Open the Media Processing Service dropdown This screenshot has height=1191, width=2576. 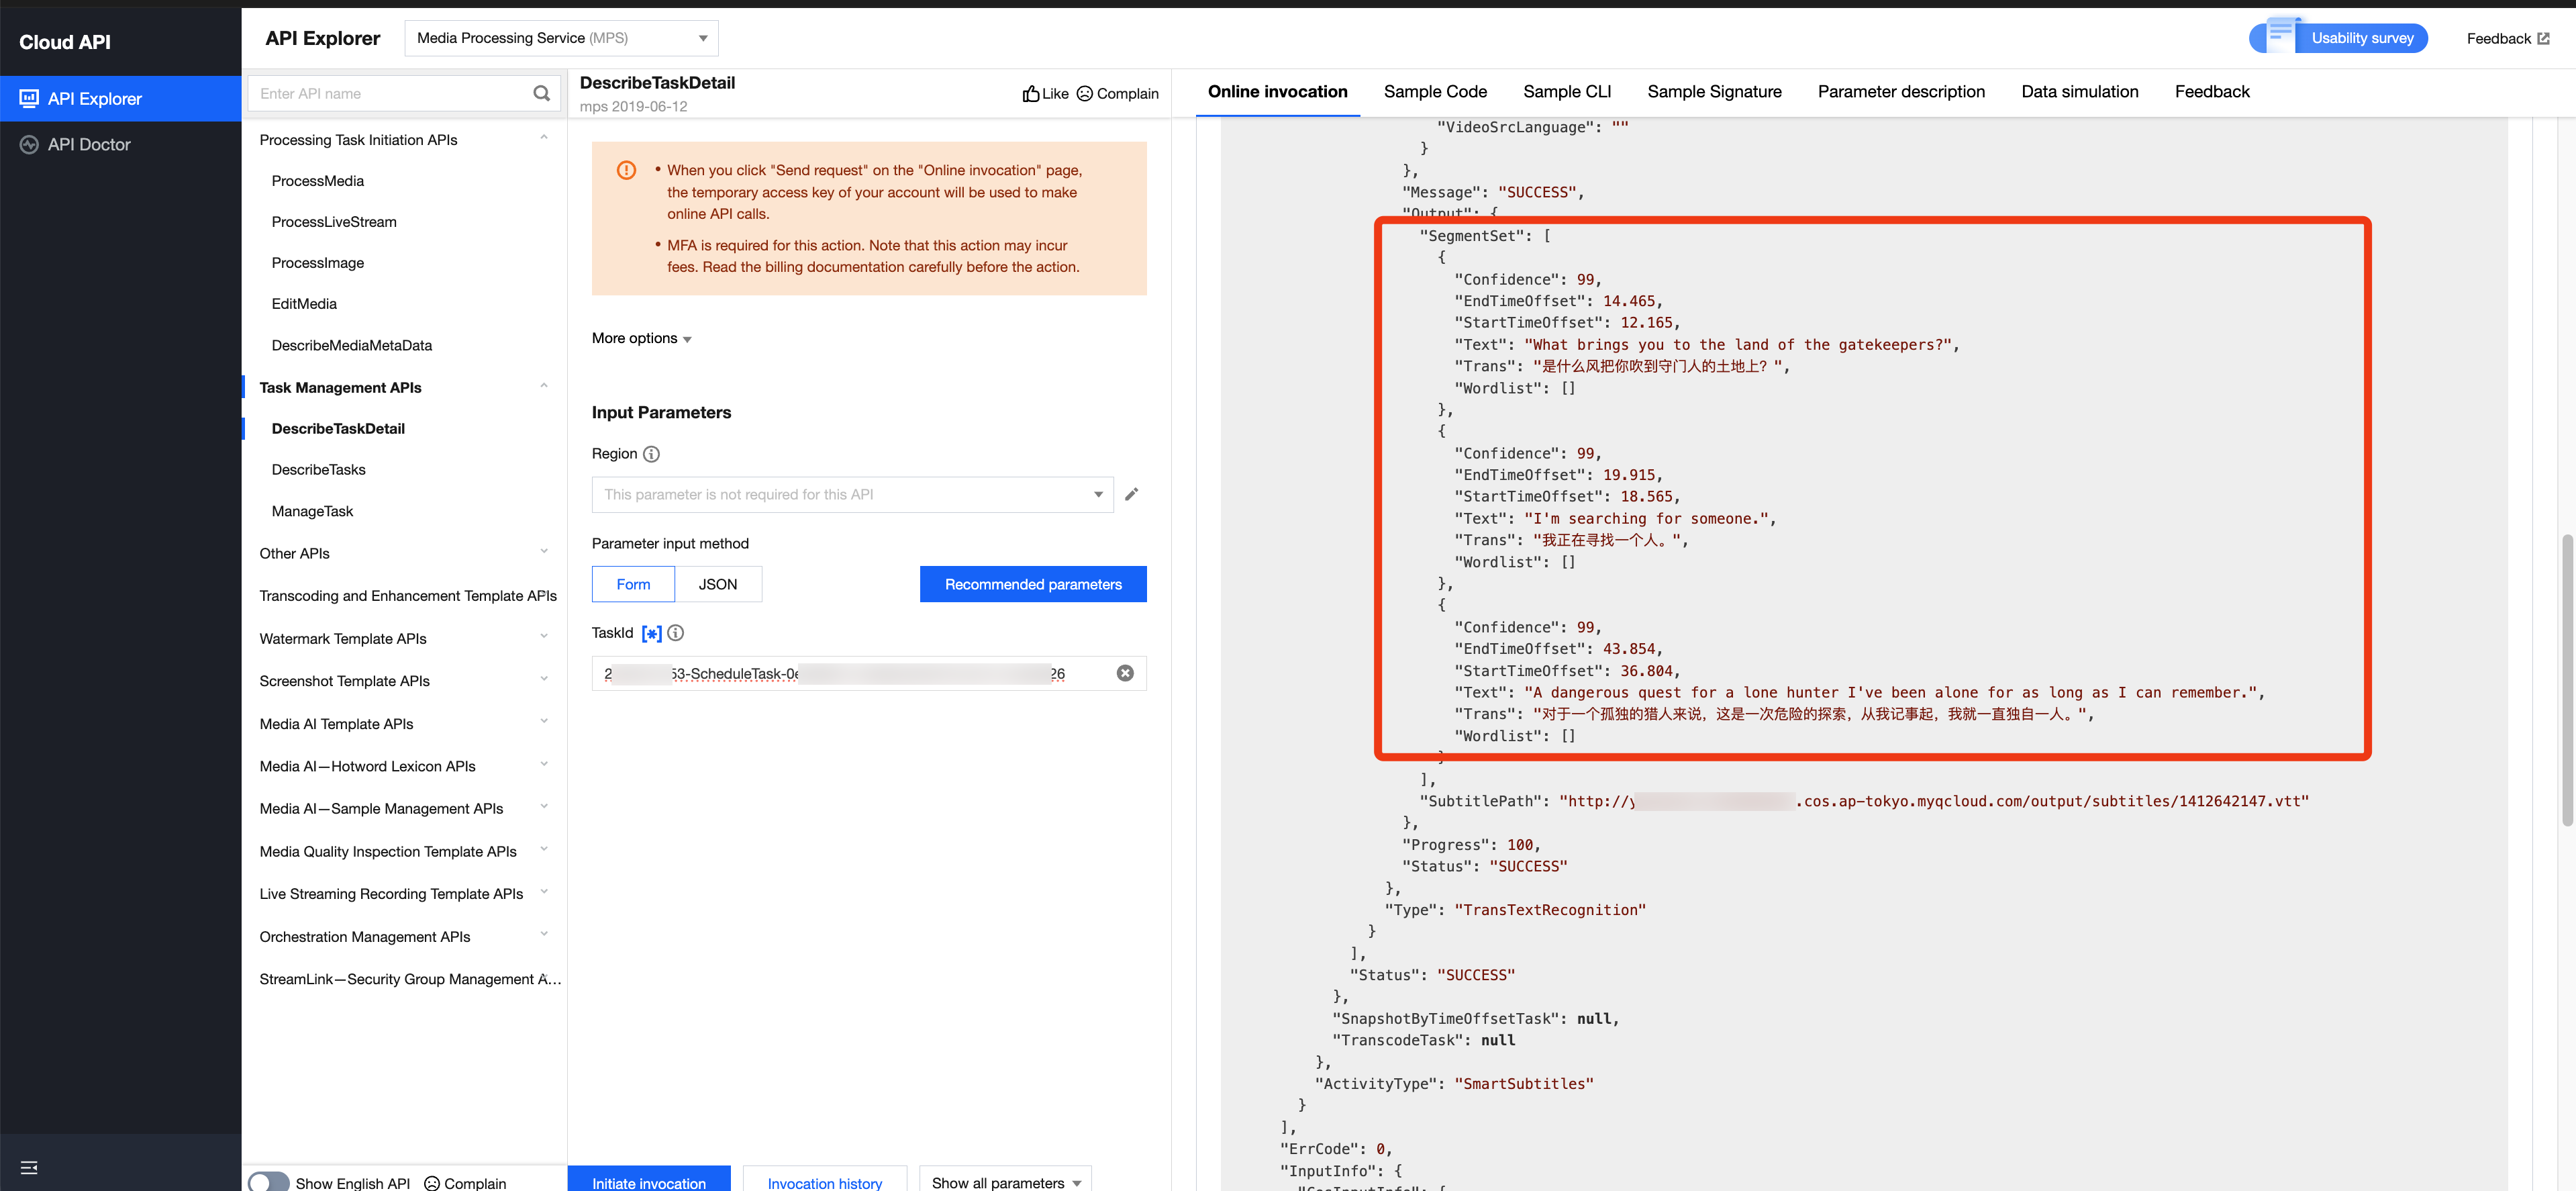pyautogui.click(x=561, y=38)
